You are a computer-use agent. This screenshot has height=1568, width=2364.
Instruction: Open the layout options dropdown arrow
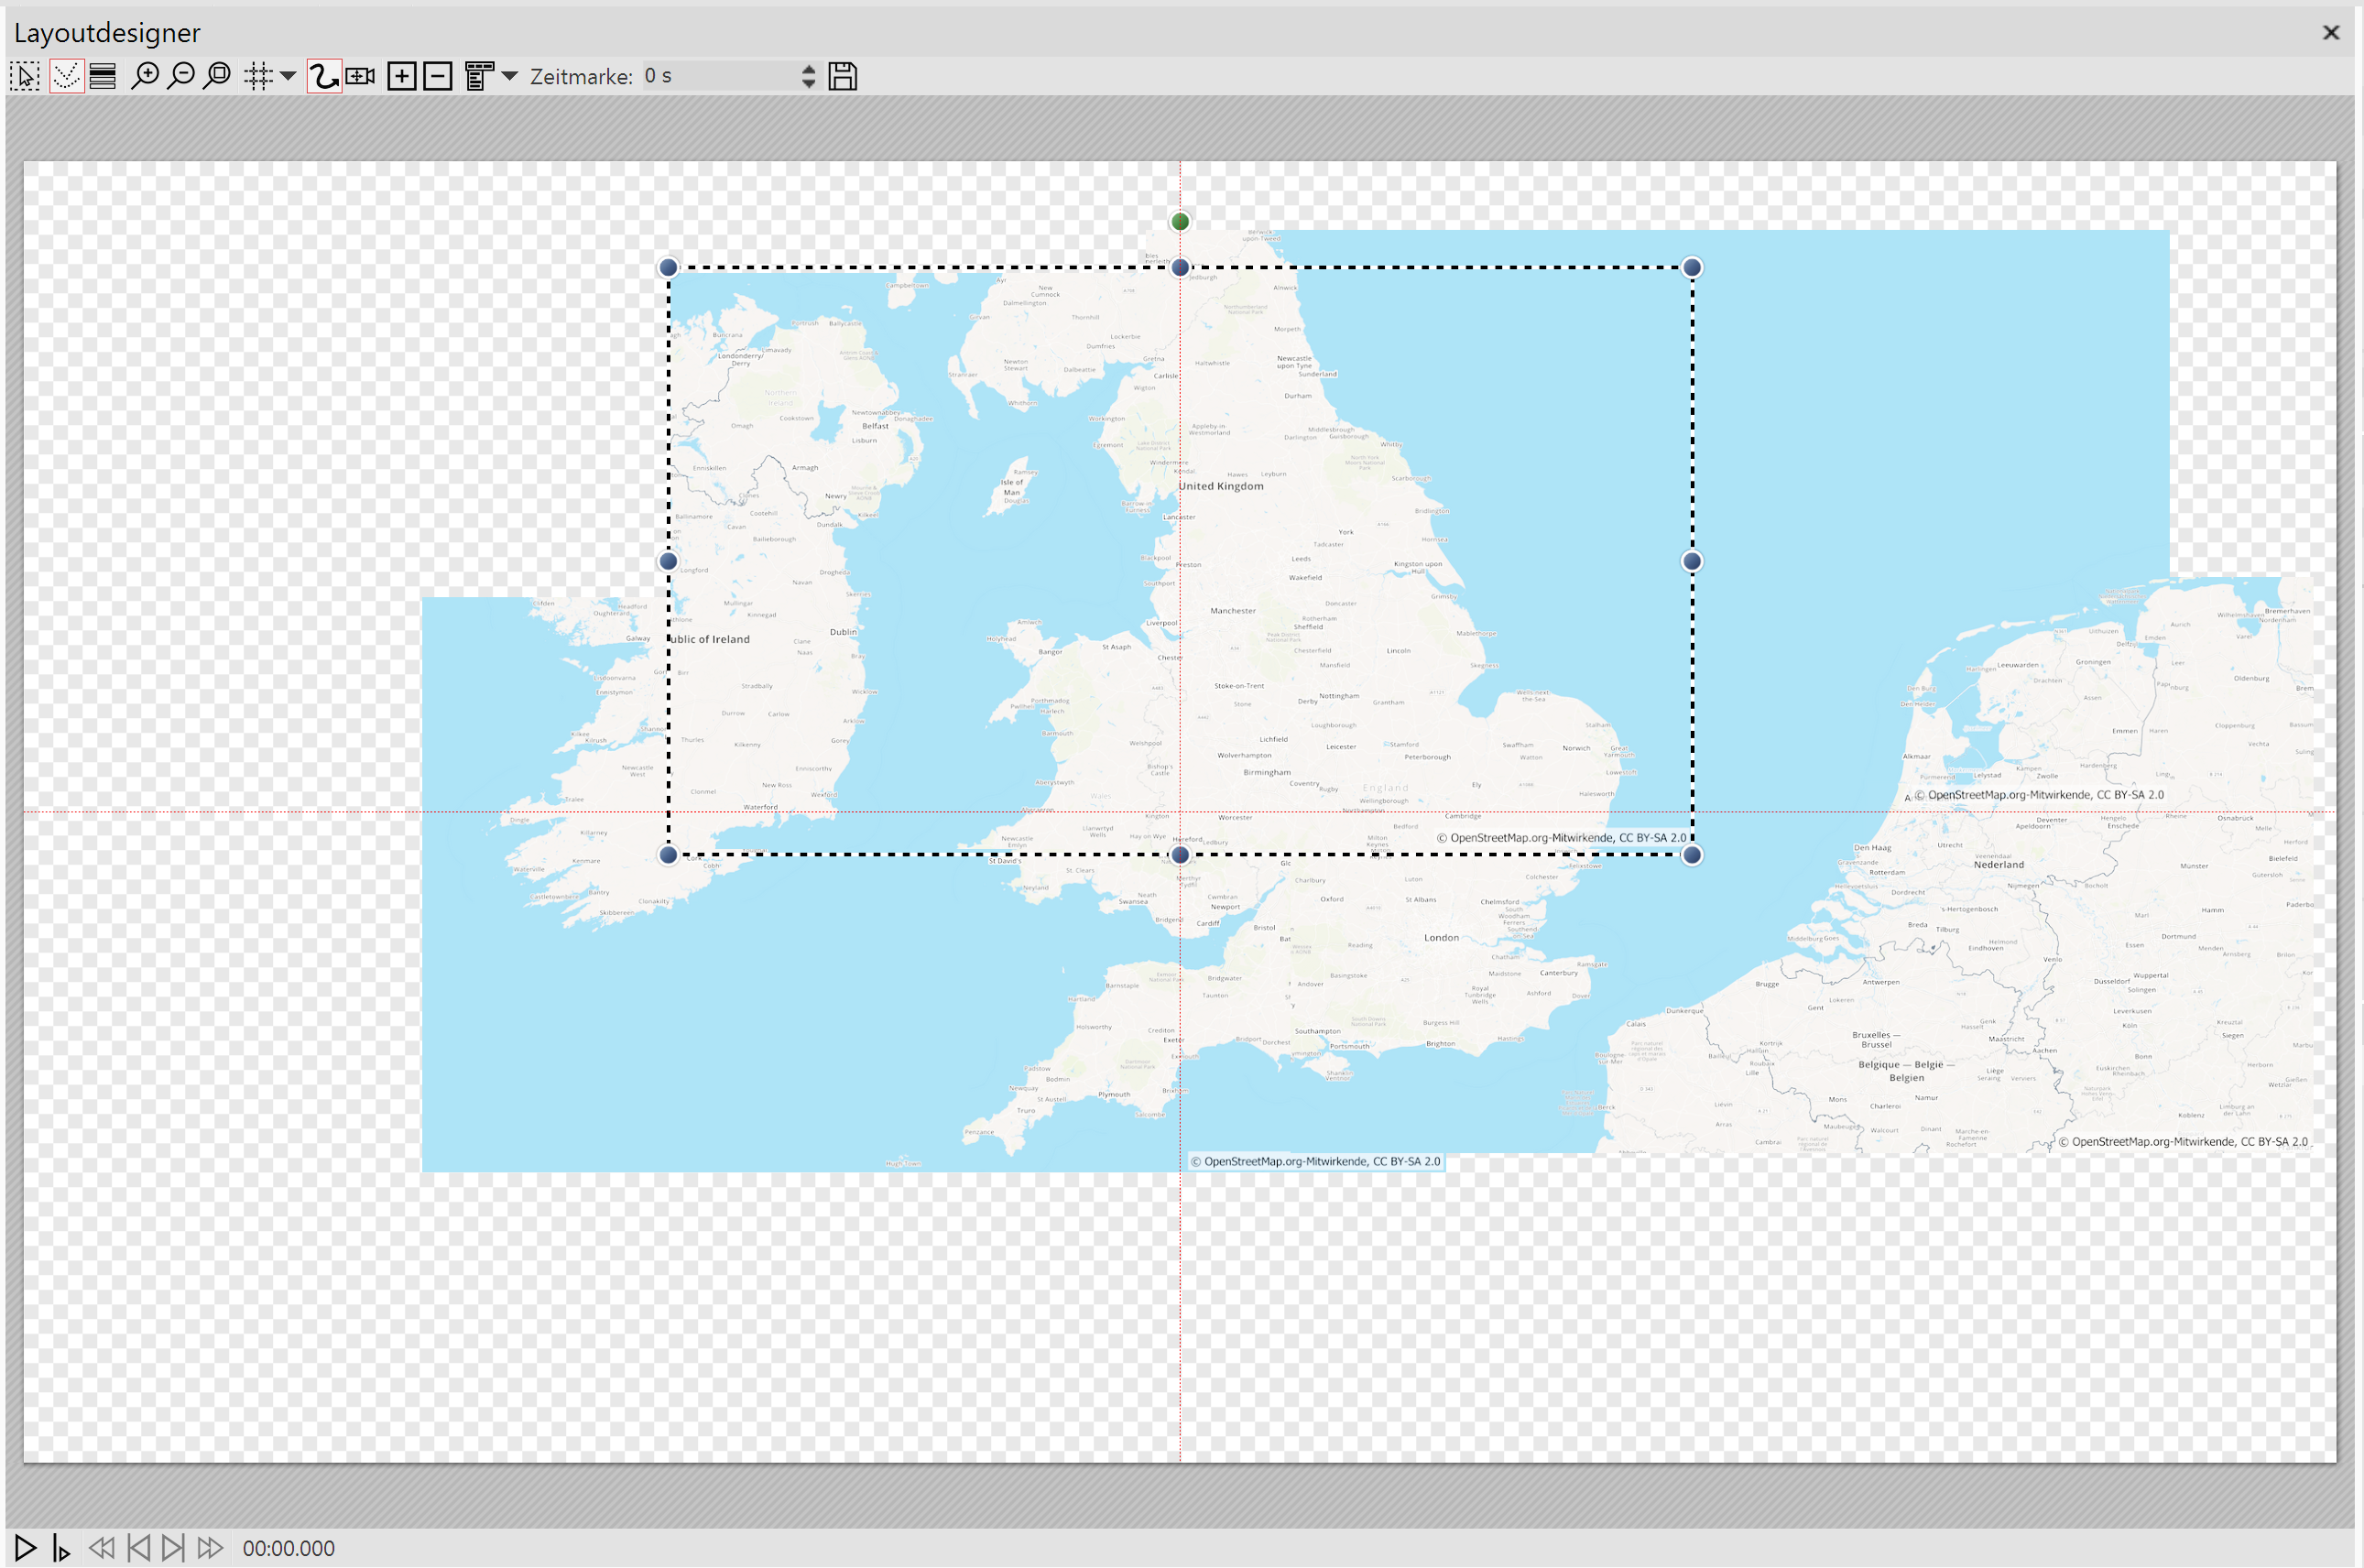[x=511, y=76]
